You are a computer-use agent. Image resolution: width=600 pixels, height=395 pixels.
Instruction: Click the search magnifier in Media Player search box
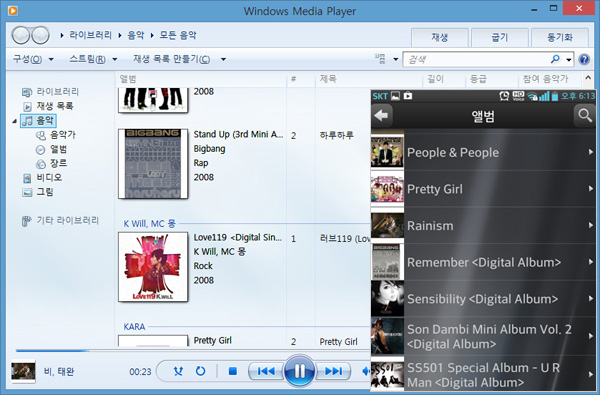coord(555,59)
